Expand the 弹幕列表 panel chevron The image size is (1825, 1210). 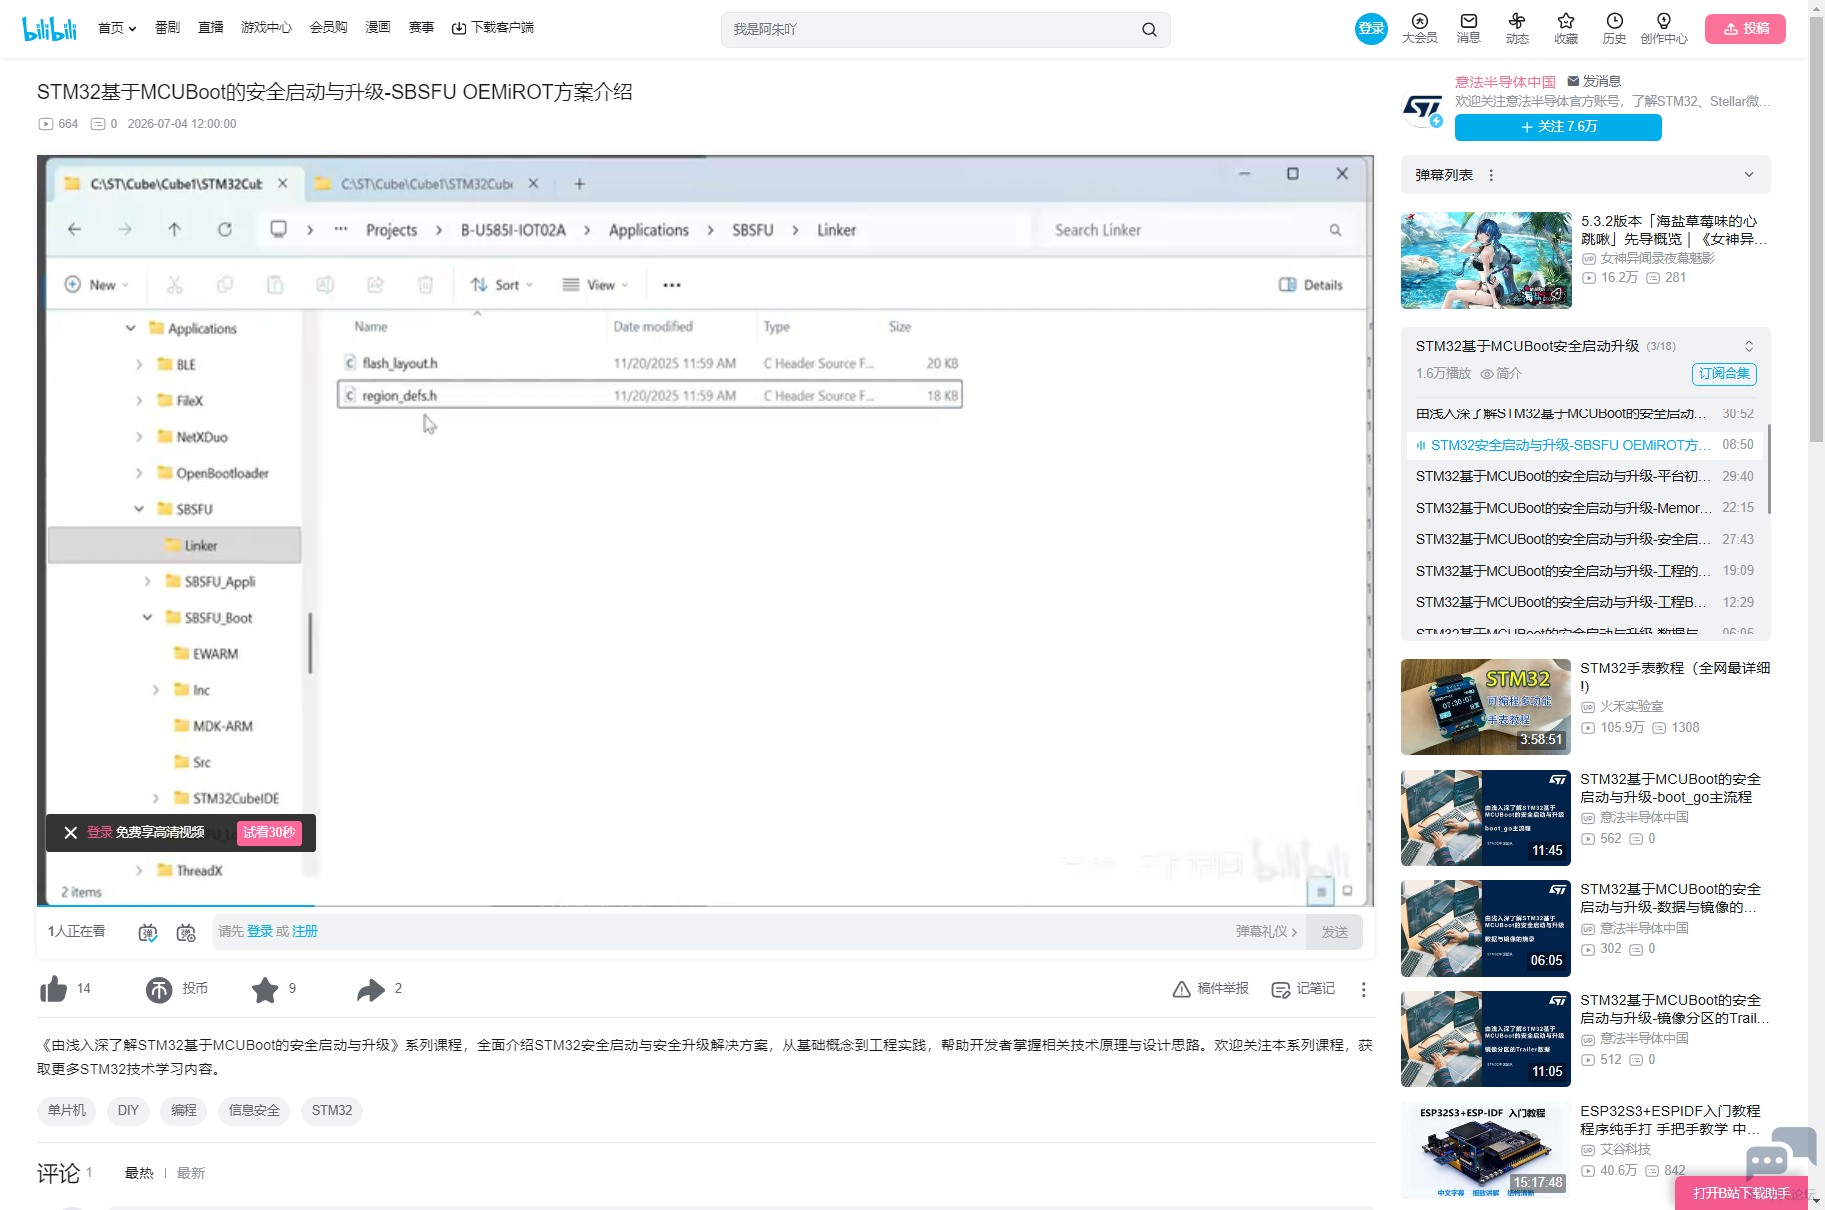pos(1749,175)
